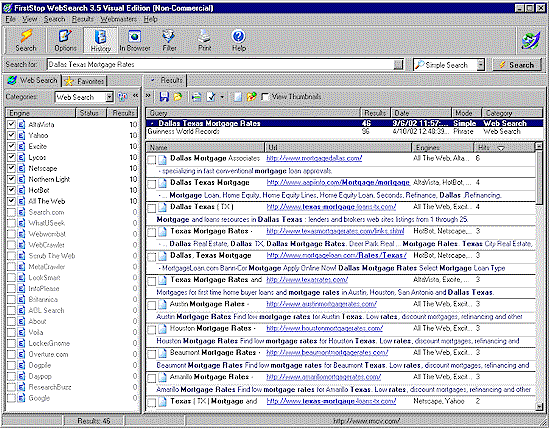Click the open folder icon in results toolbar
Screen dimensions: 550x429
point(178,97)
